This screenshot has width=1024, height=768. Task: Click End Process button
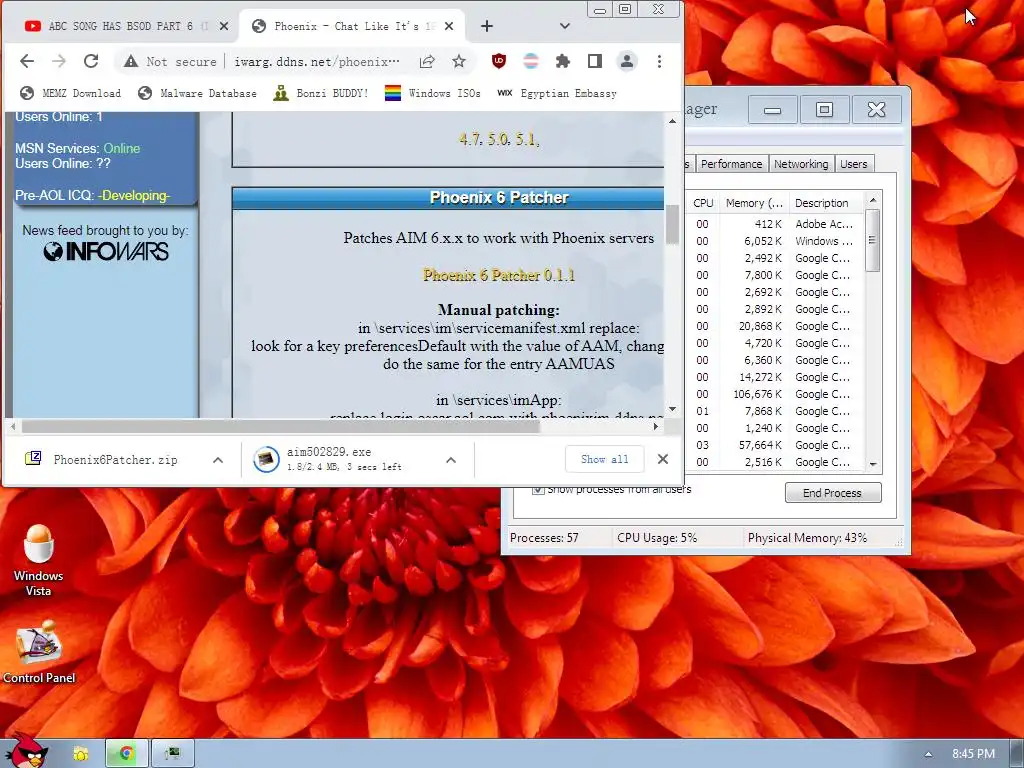pos(833,492)
